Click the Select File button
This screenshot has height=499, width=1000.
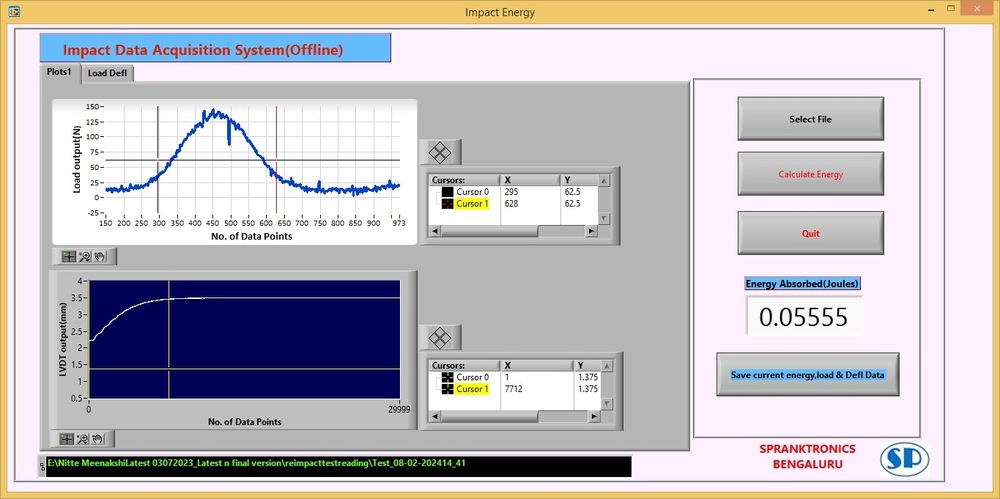811,119
